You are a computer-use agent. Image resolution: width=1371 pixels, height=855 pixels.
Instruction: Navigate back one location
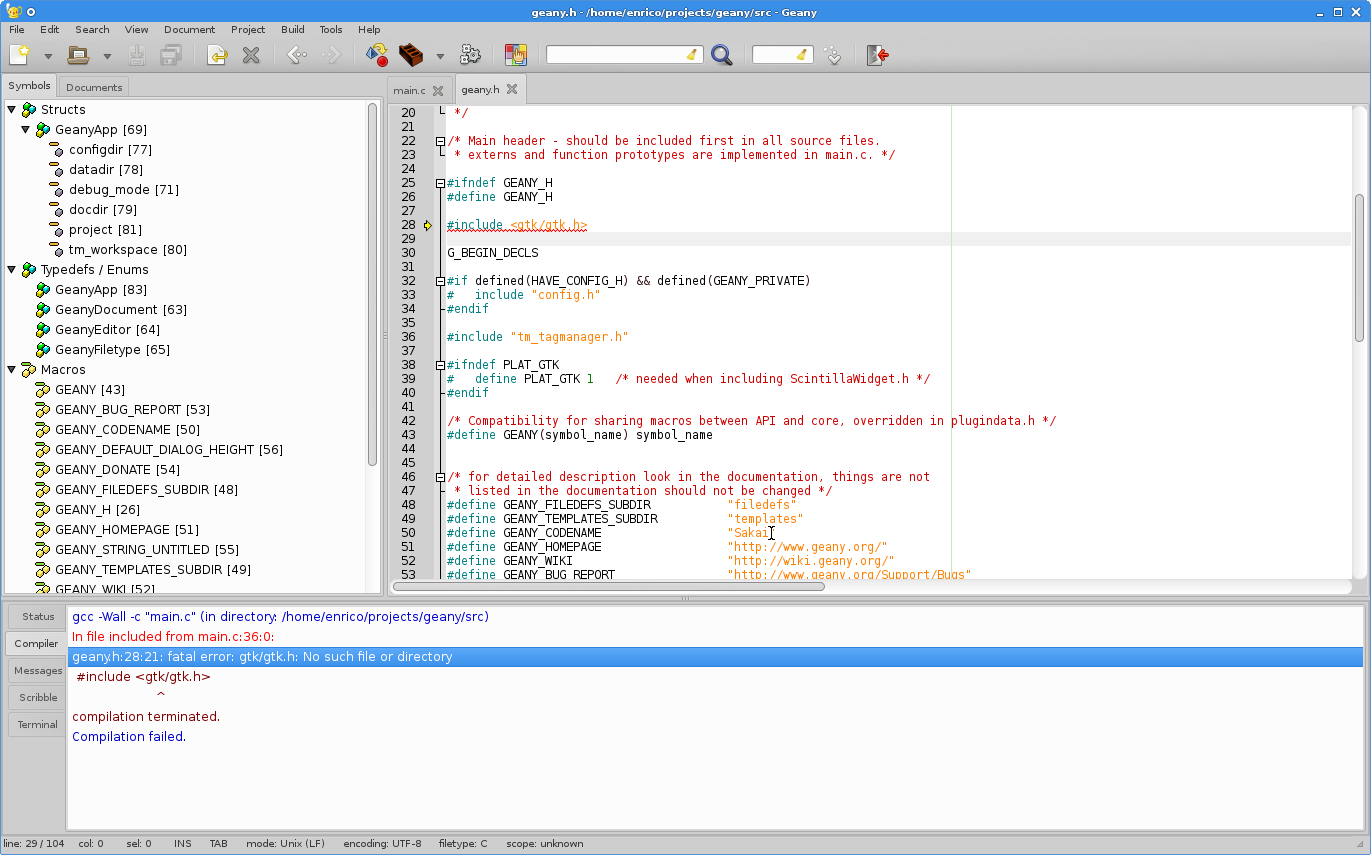(297, 55)
